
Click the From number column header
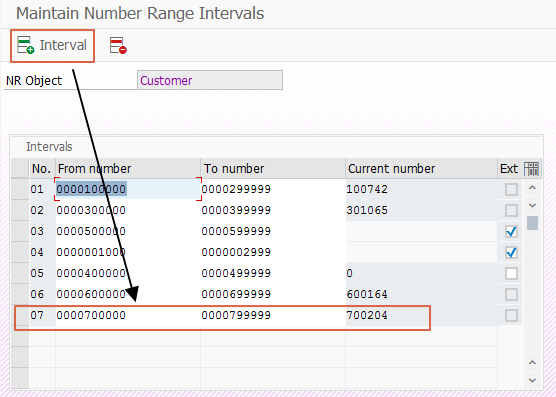click(128, 168)
